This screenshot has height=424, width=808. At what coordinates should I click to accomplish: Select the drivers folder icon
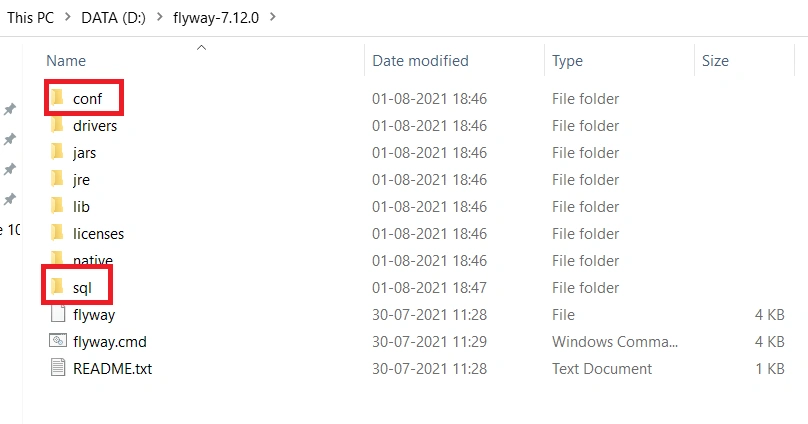[57, 124]
